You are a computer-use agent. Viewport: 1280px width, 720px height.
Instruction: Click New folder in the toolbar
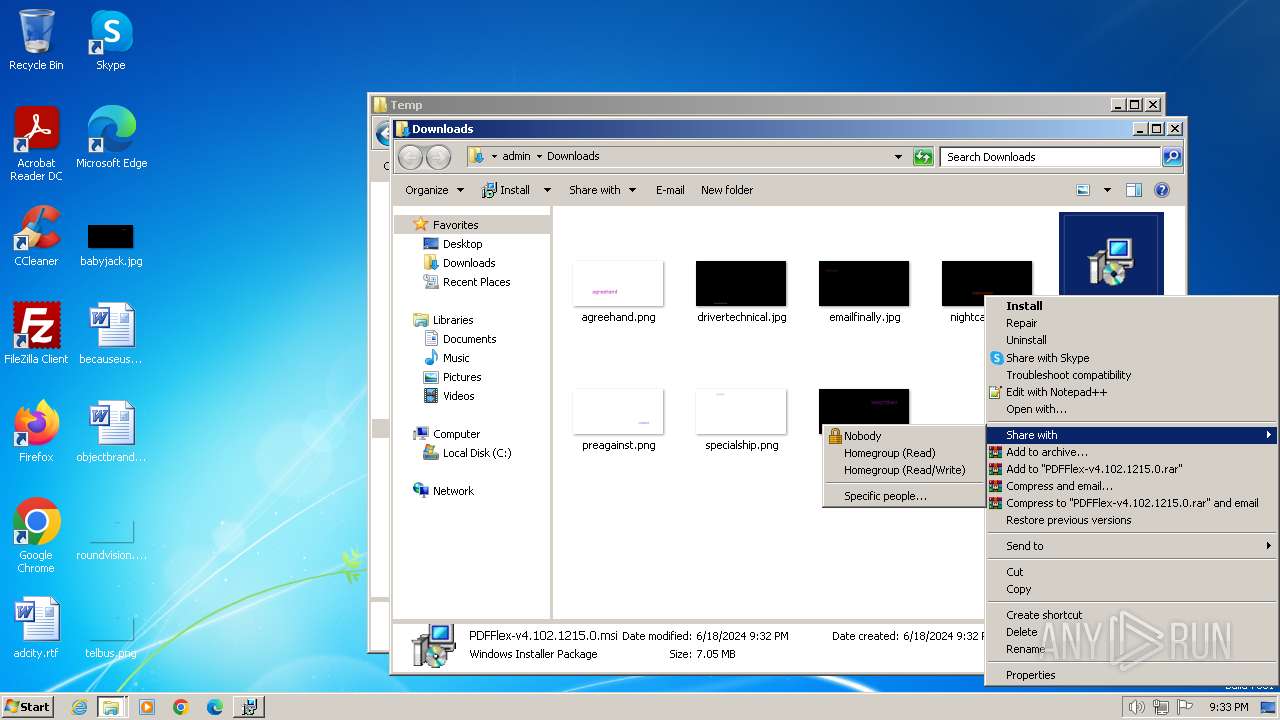point(727,190)
